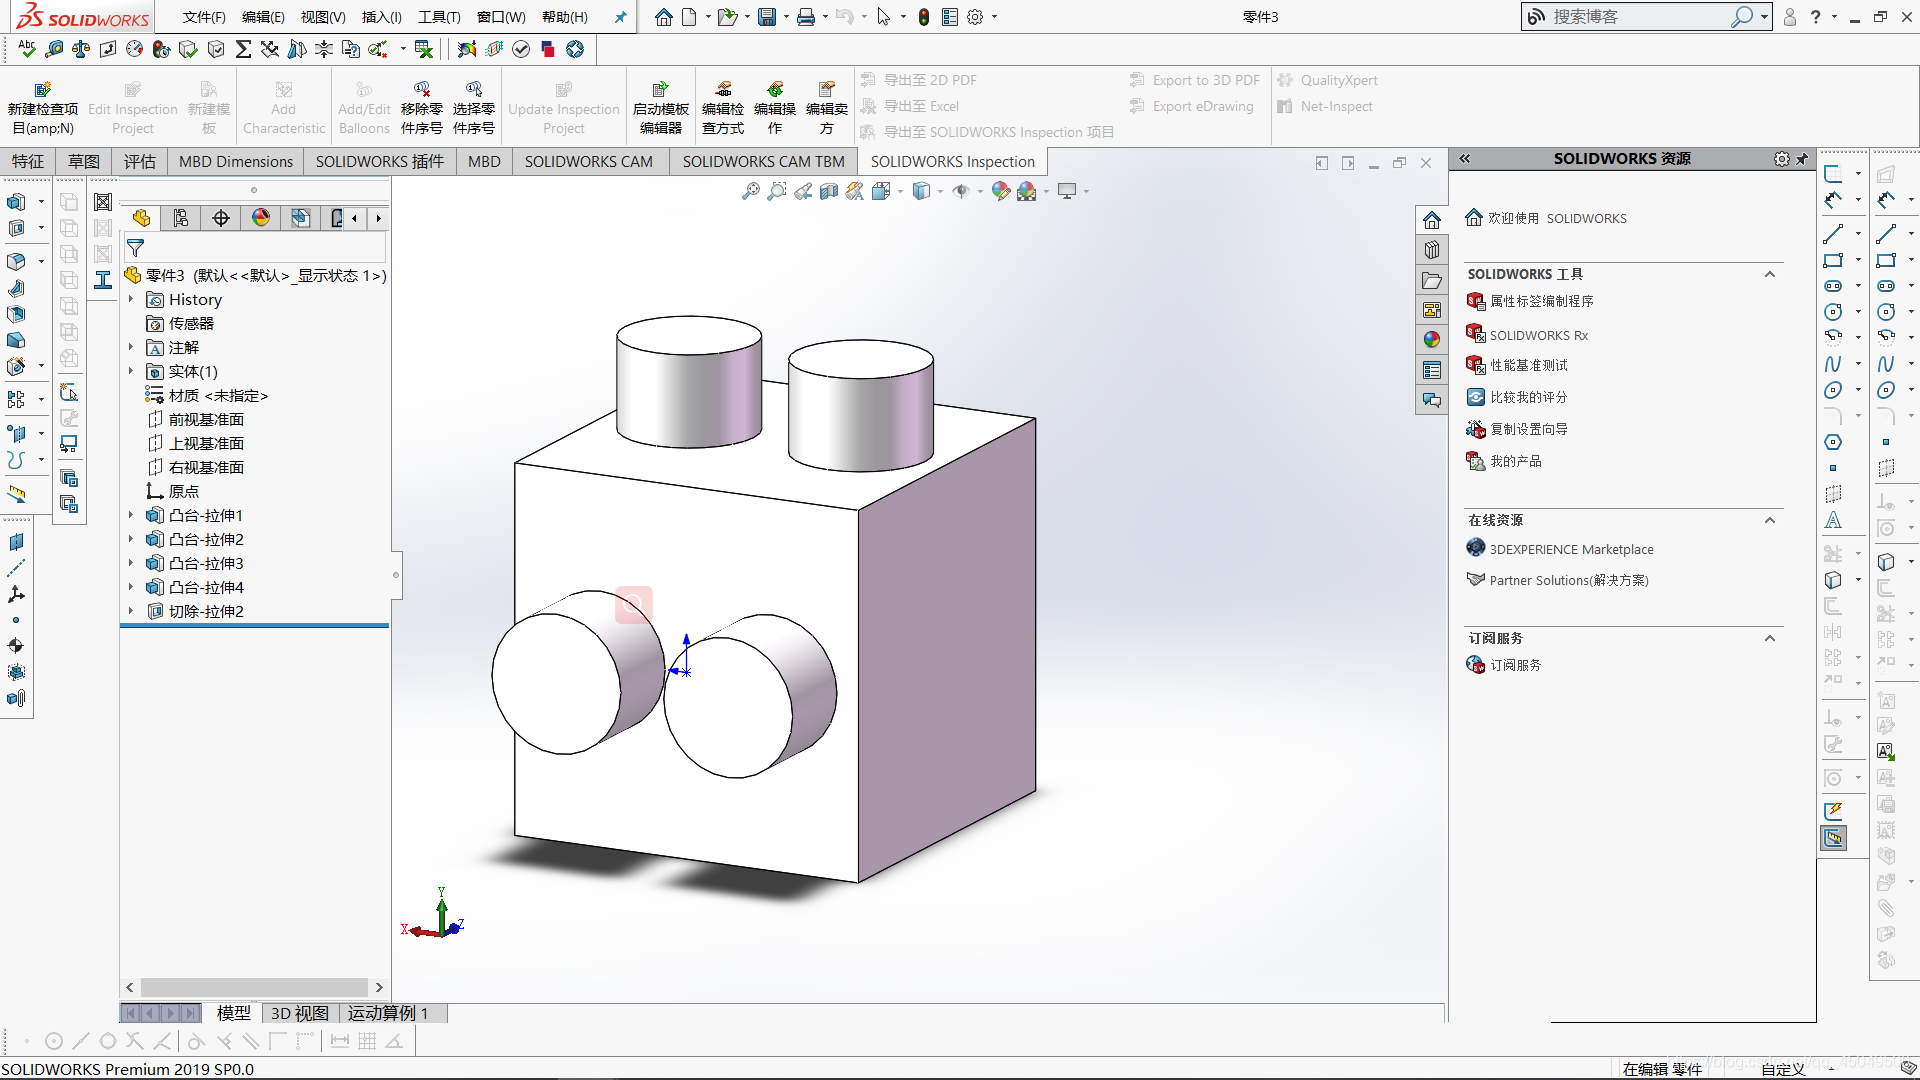The height and width of the screenshot is (1080, 1920).
Task: Click the rebuild traffic light icon
Action: pyautogui.click(x=924, y=17)
